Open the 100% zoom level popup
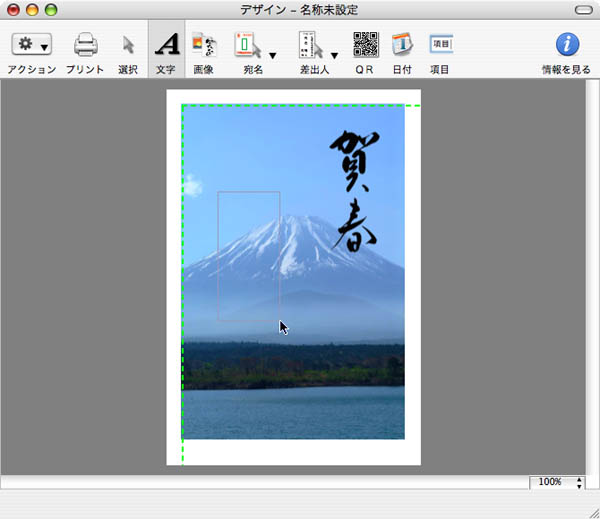 557,482
